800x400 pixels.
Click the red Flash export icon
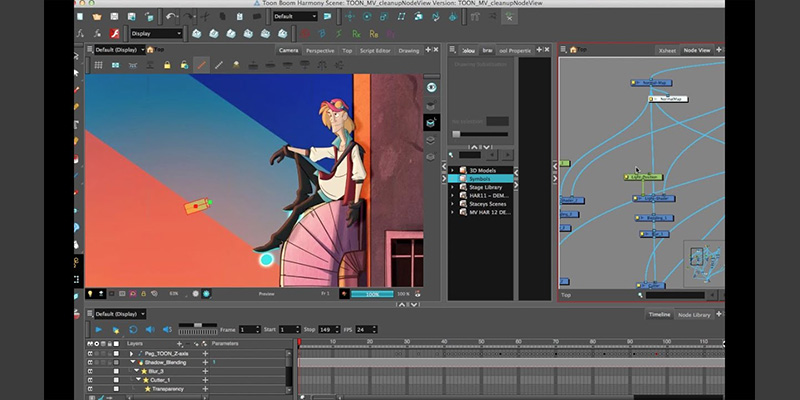click(x=115, y=34)
